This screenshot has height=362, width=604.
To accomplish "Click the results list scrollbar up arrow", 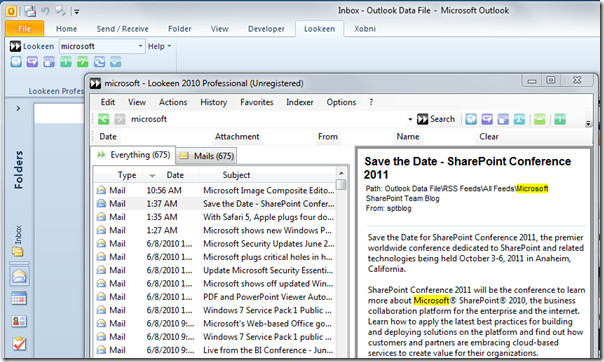I will pos(341,172).
